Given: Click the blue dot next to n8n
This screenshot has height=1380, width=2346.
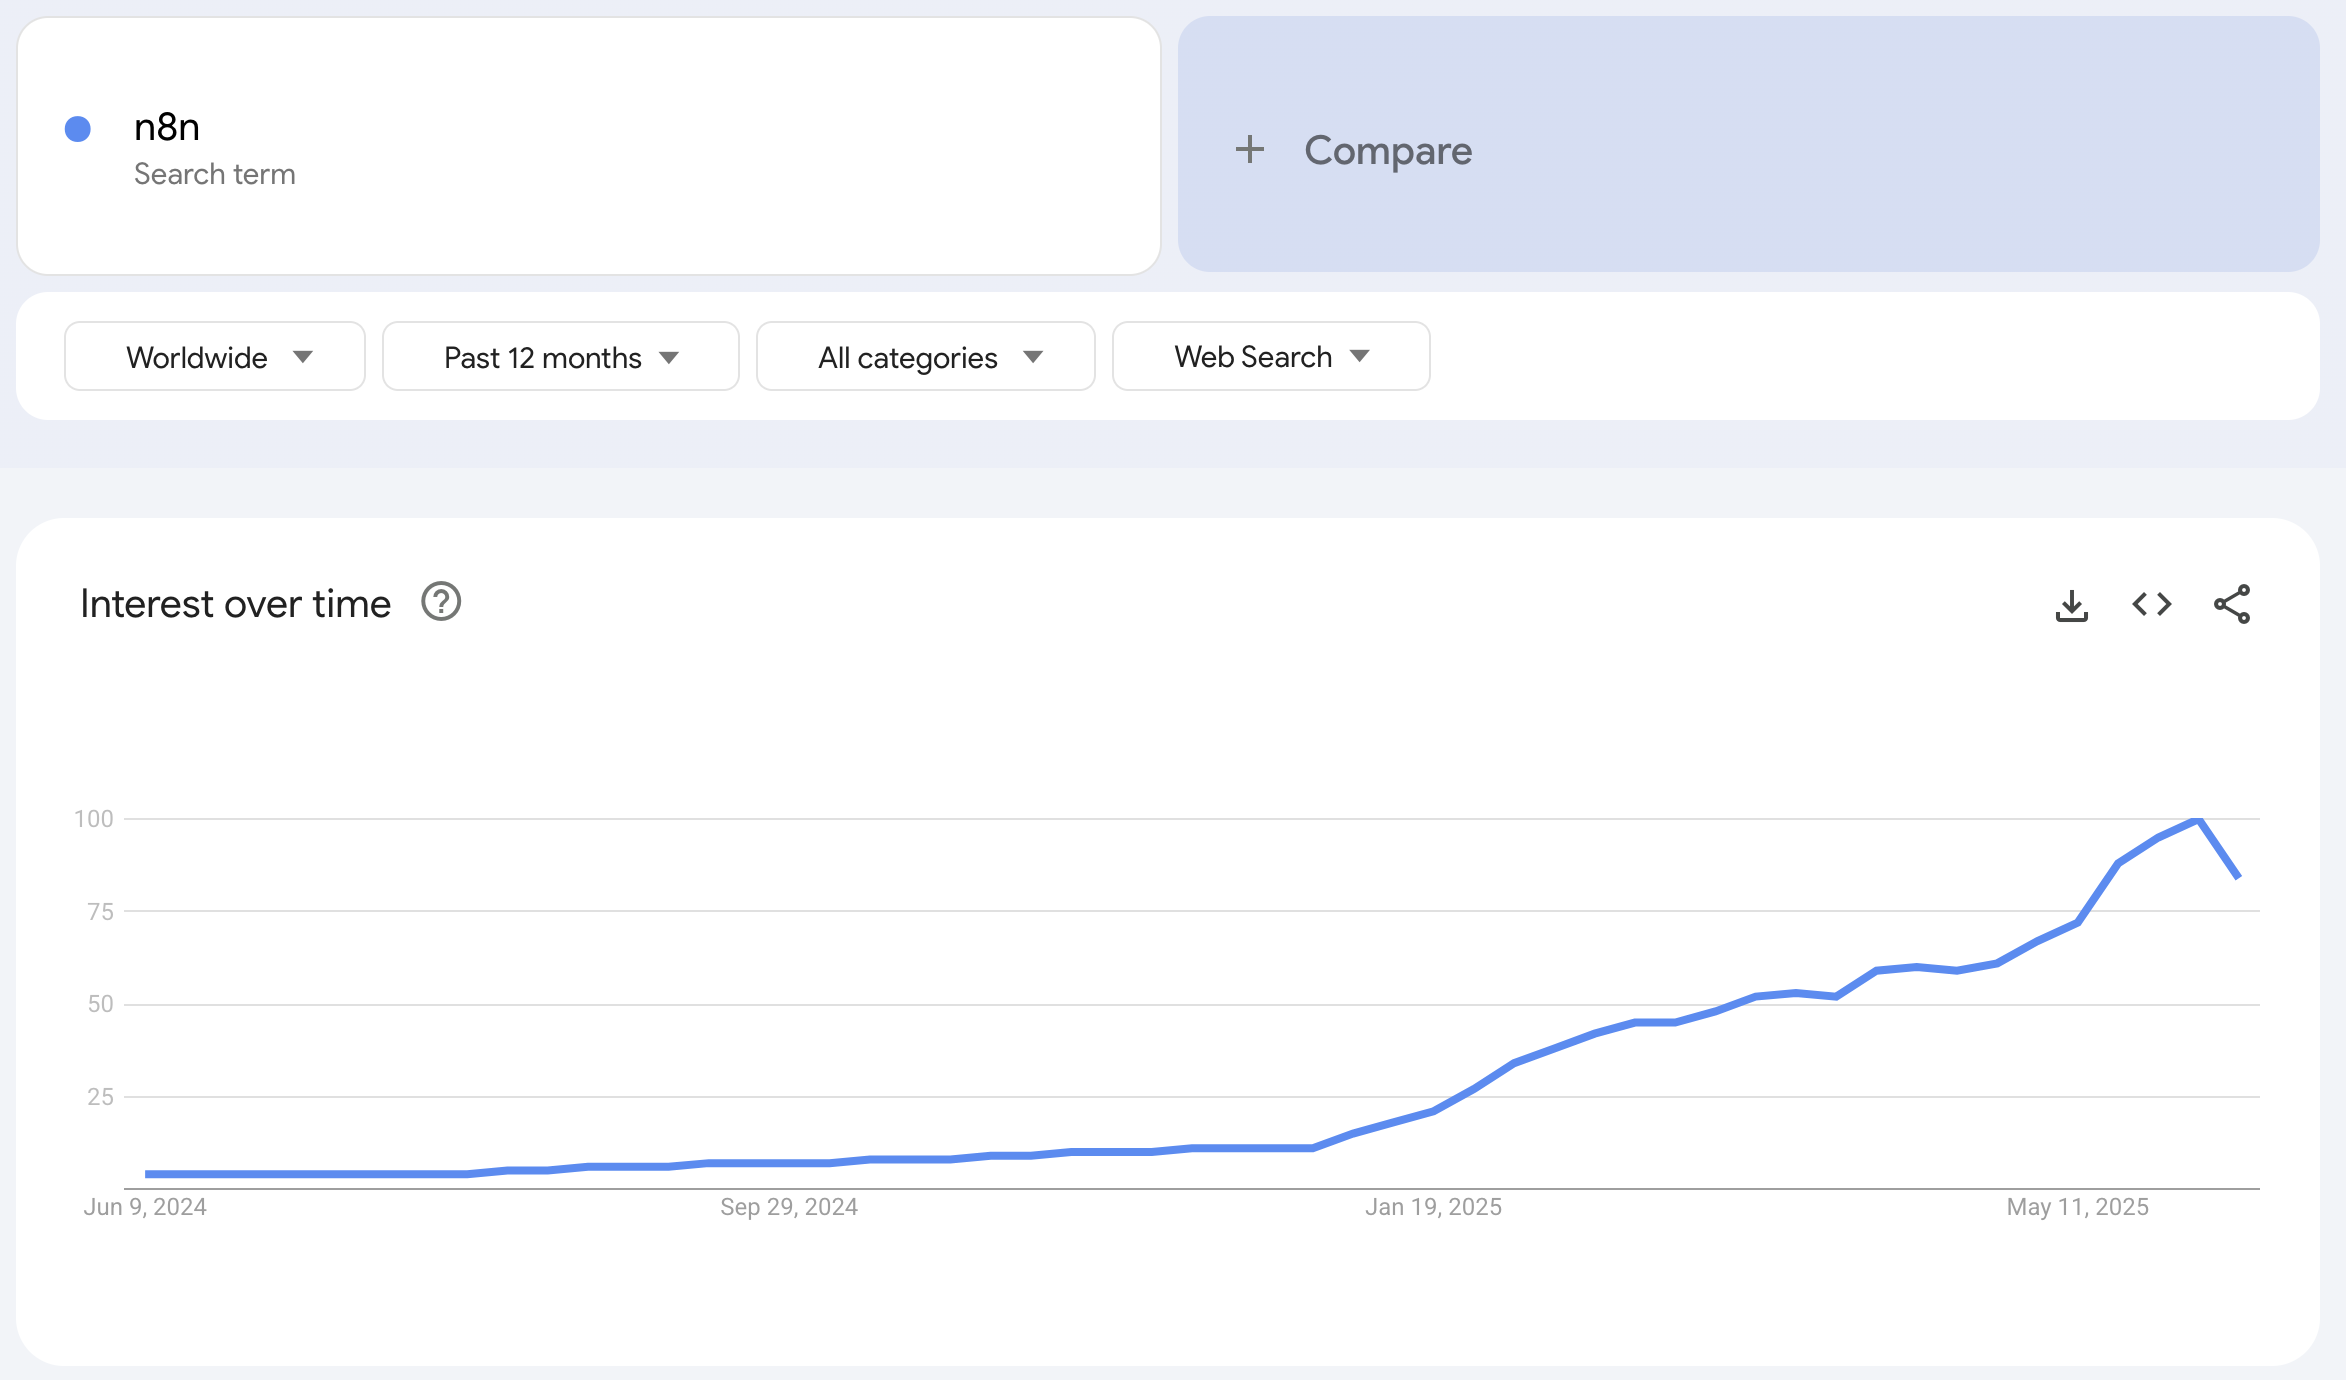Looking at the screenshot, I should click(x=78, y=129).
